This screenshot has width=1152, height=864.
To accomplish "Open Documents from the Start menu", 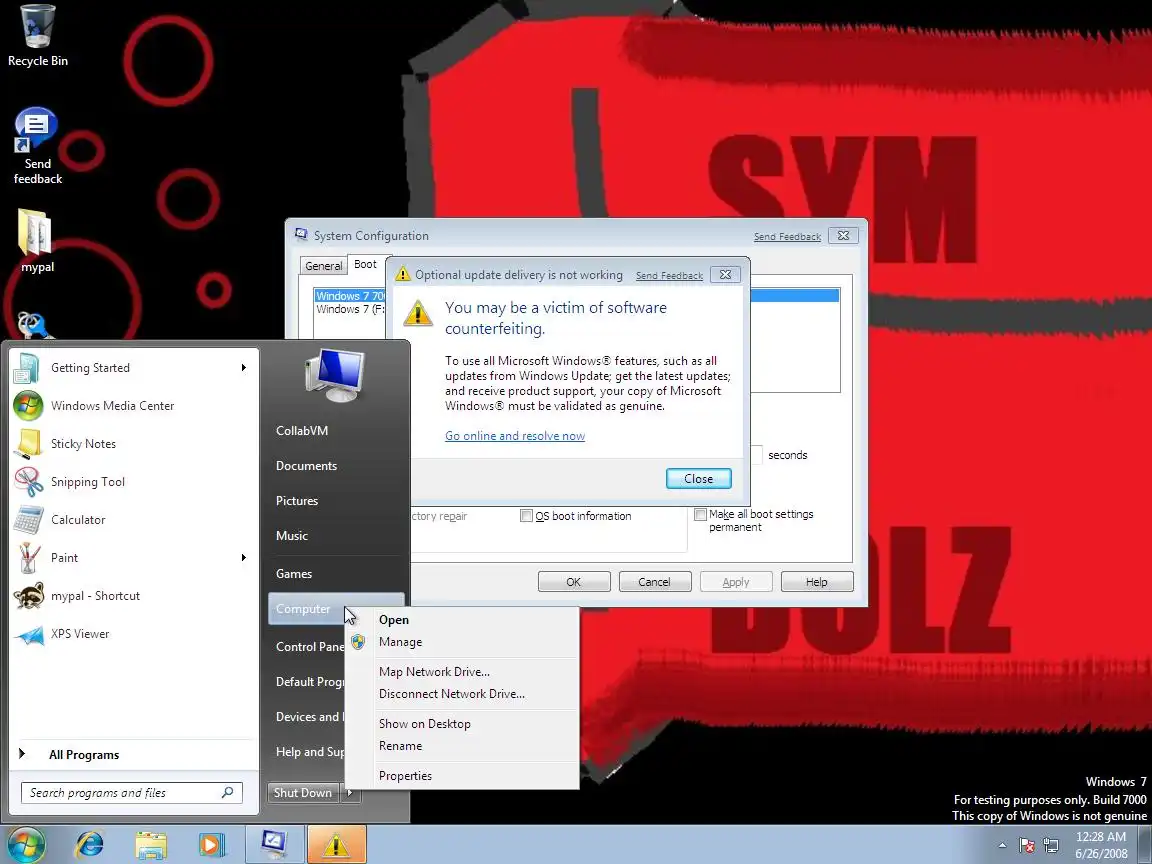I will [306, 466].
